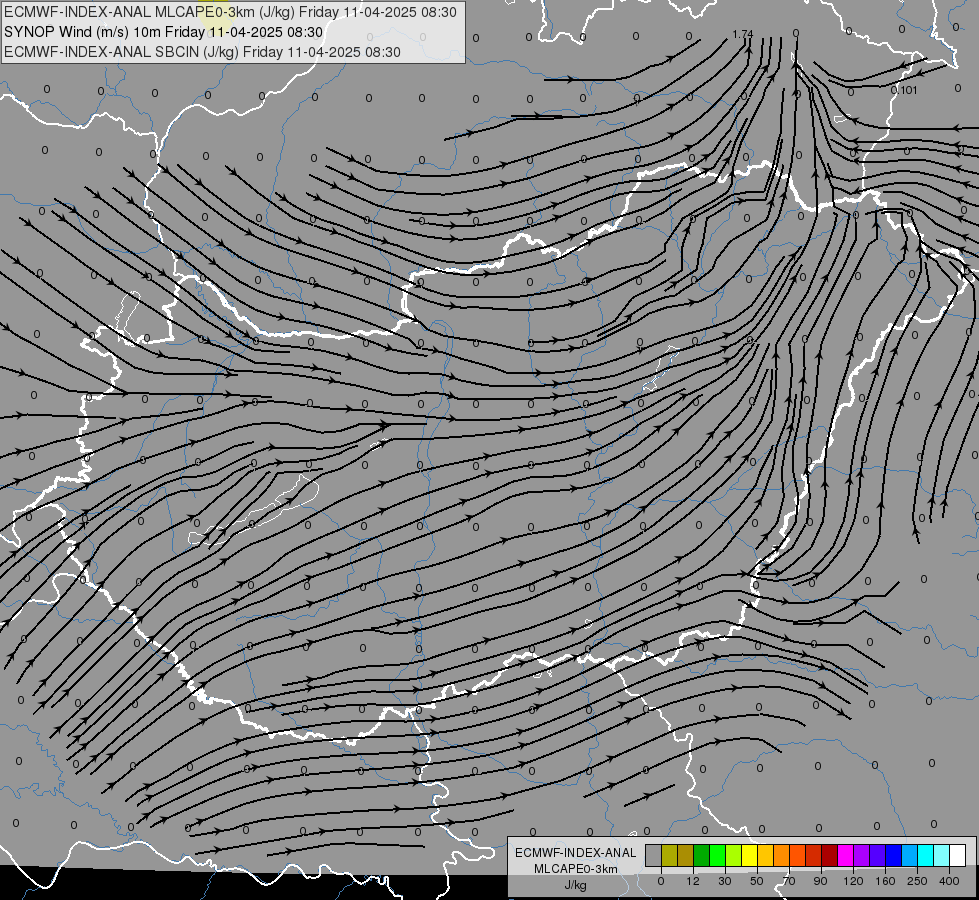Click the legend scale value 160
Viewport: 979px width, 900px height.
tap(885, 881)
